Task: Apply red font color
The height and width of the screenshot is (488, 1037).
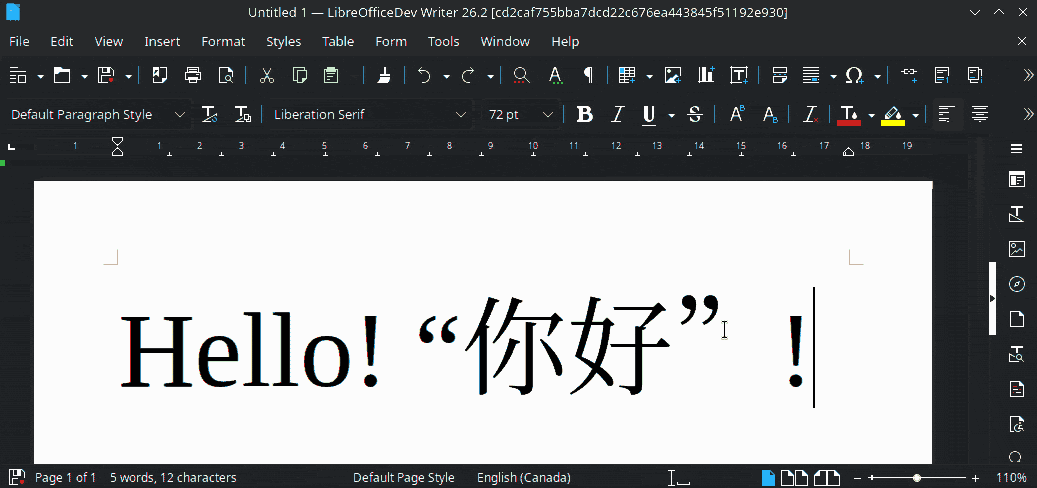Action: click(x=849, y=114)
